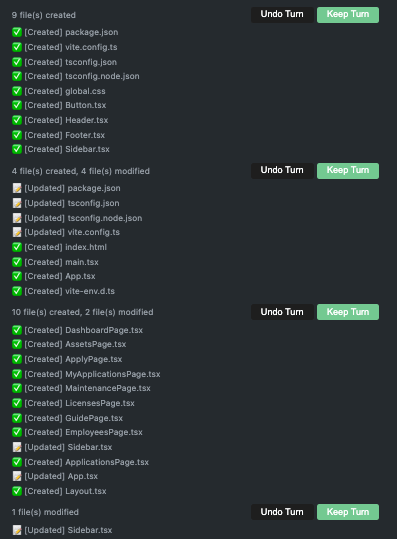Image resolution: width=397 pixels, height=539 pixels.
Task: Click the green check next to LicensesPage.tsx
Action: pyautogui.click(x=17, y=403)
